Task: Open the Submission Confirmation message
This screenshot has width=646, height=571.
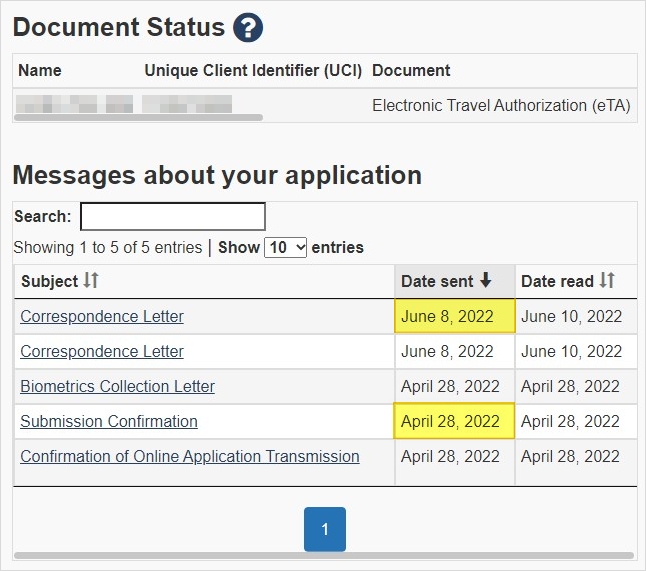Action: pos(109,421)
